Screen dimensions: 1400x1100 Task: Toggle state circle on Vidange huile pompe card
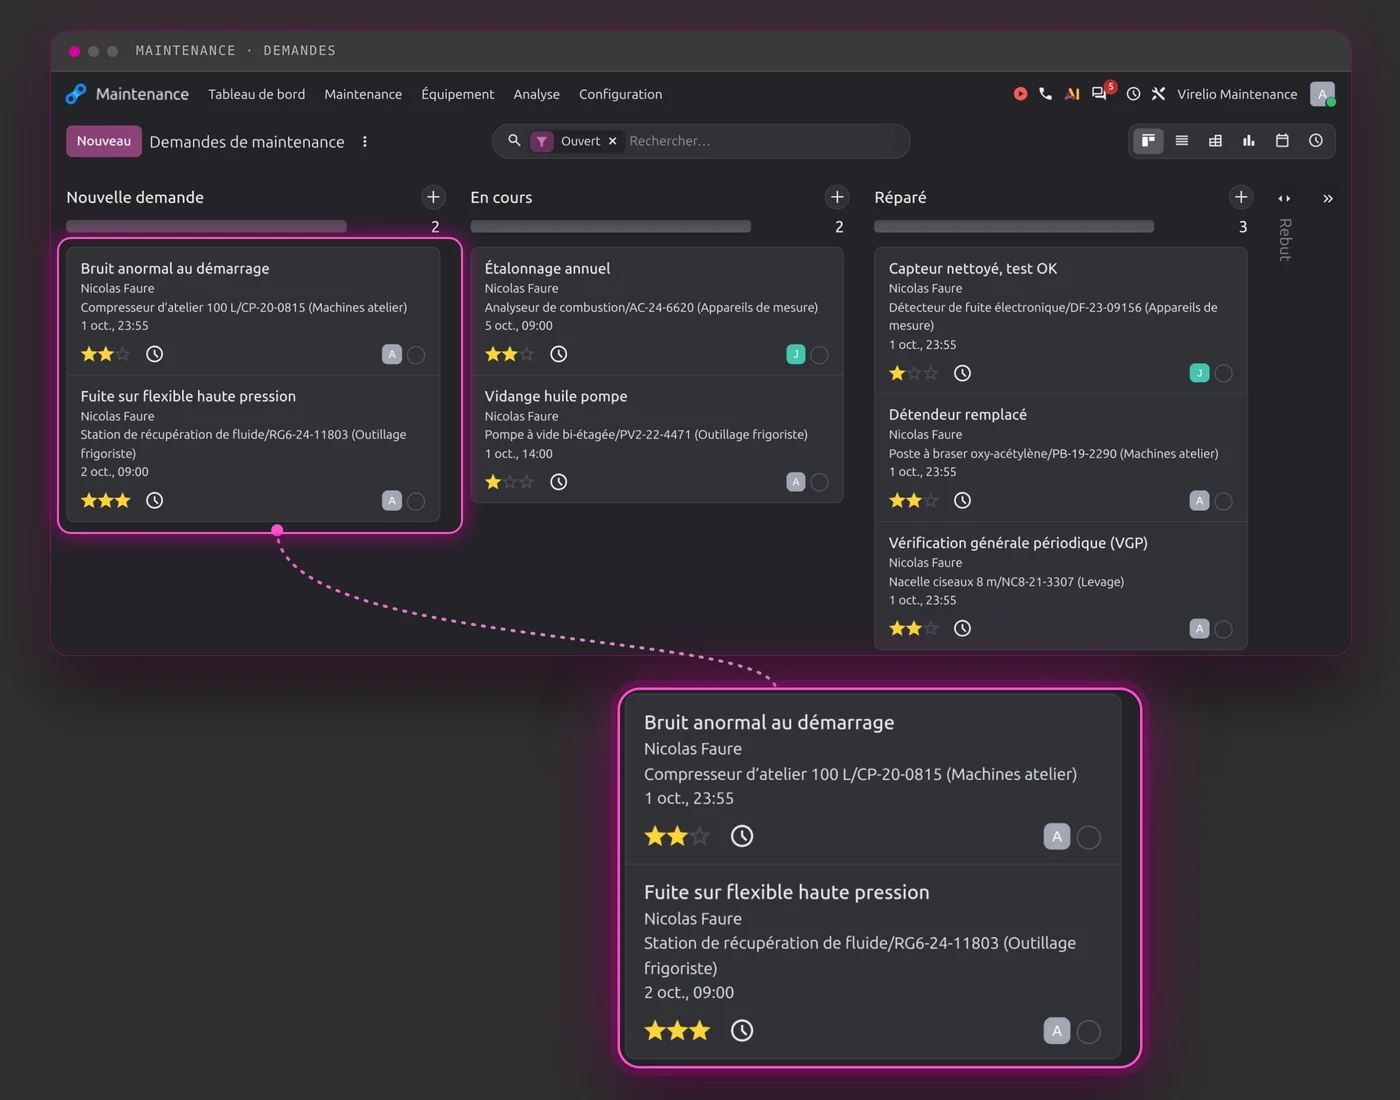(820, 482)
